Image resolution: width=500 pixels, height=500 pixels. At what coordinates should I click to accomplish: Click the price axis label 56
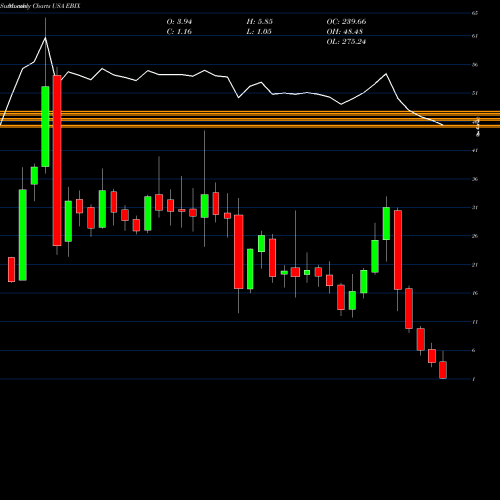[475, 64]
